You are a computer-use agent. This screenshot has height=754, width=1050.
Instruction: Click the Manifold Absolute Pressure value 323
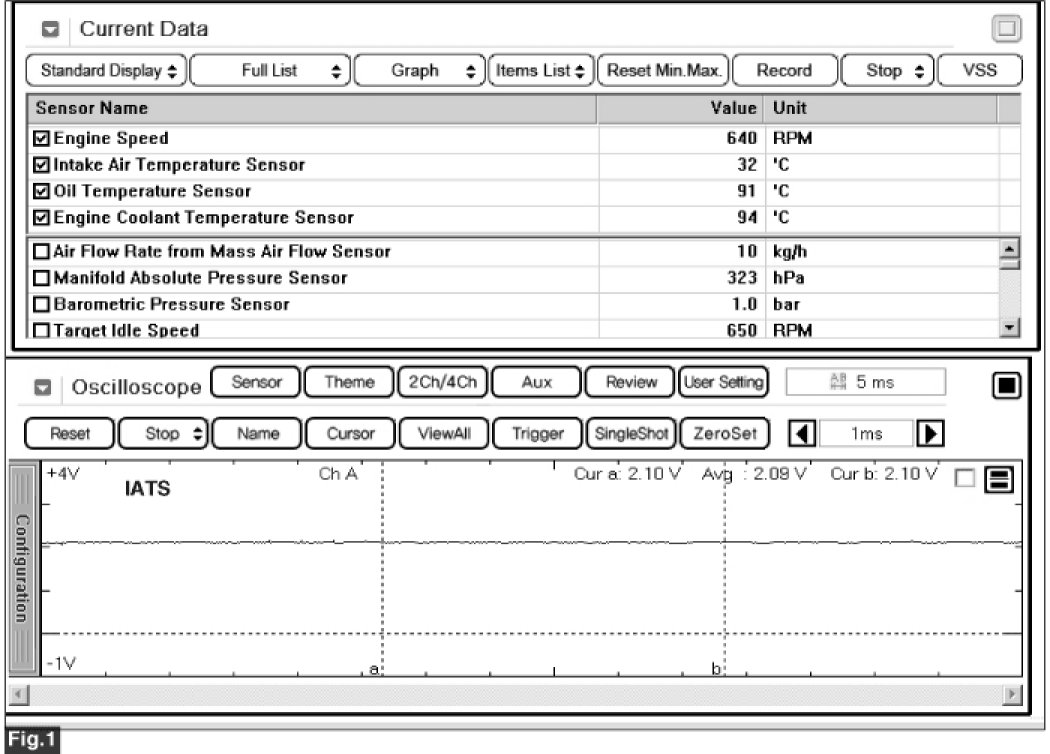pos(741,278)
